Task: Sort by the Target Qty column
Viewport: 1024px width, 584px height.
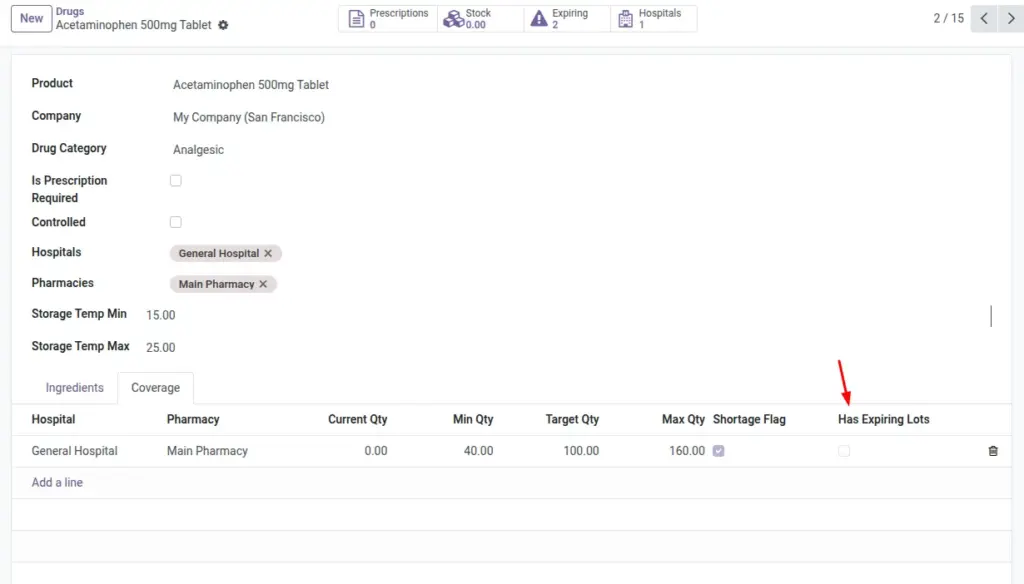Action: [x=572, y=419]
